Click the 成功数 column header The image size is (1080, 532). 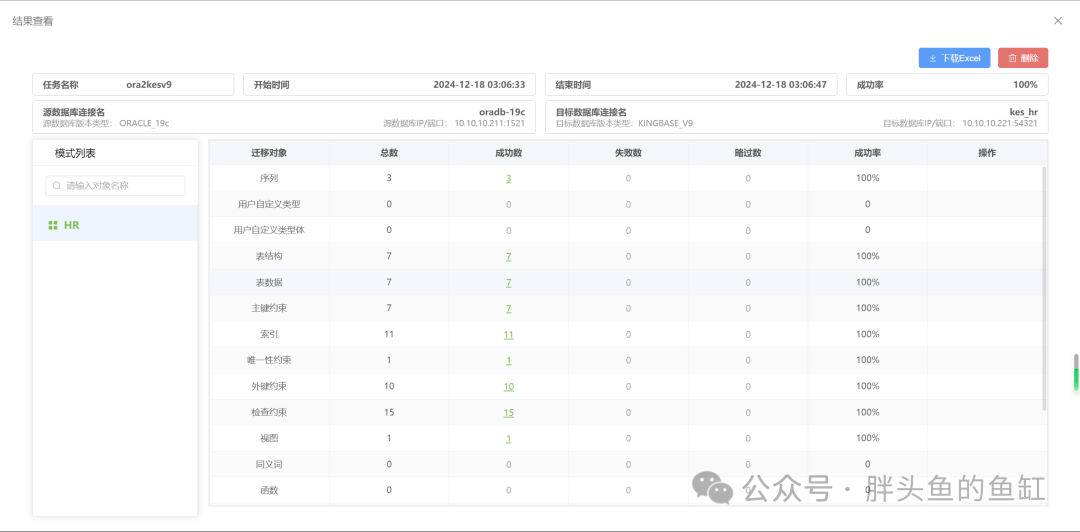click(508, 153)
